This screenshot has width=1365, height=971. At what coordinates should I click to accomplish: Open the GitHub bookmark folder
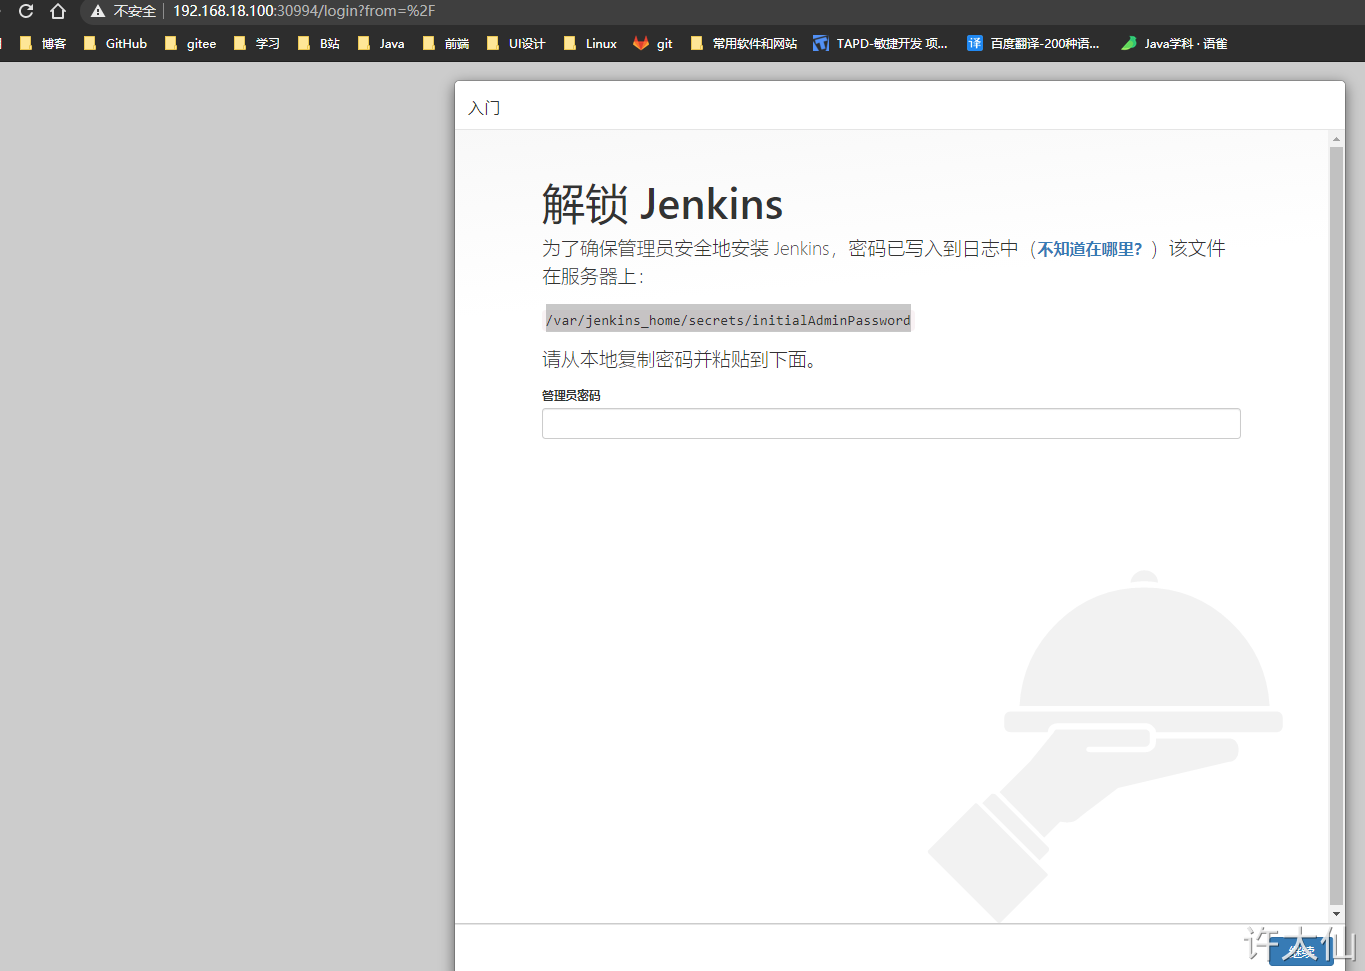click(115, 43)
